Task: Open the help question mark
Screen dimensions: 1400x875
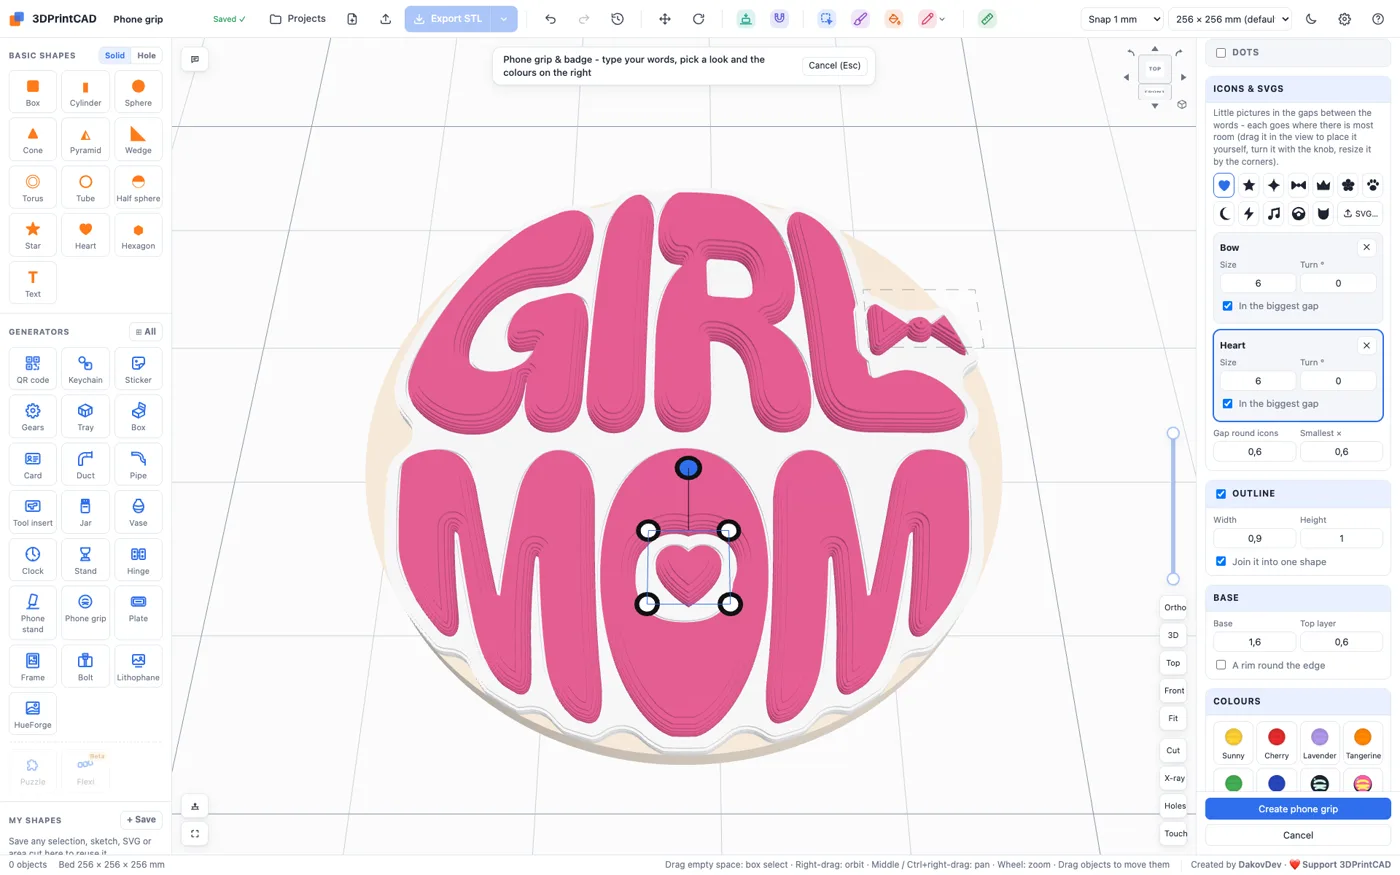Action: point(1378,19)
